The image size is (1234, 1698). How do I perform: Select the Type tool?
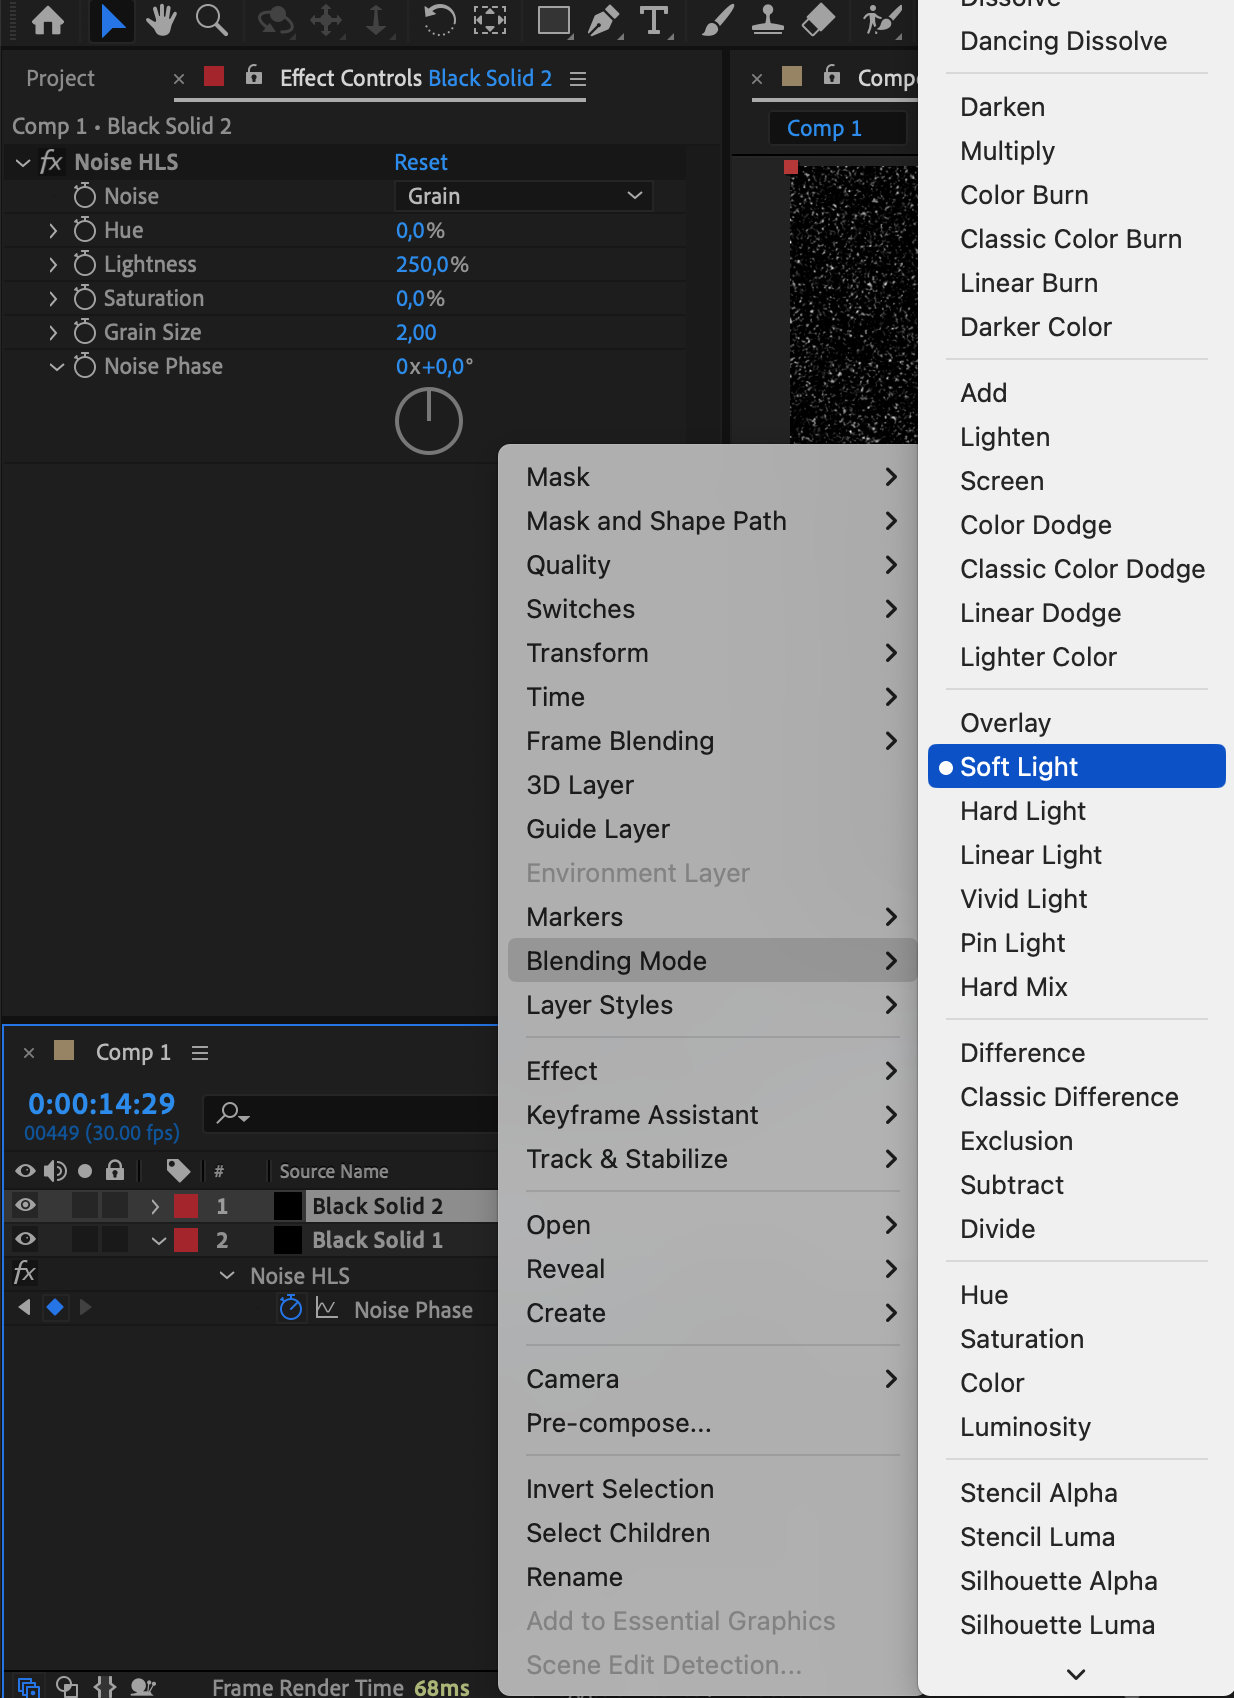coord(654,20)
